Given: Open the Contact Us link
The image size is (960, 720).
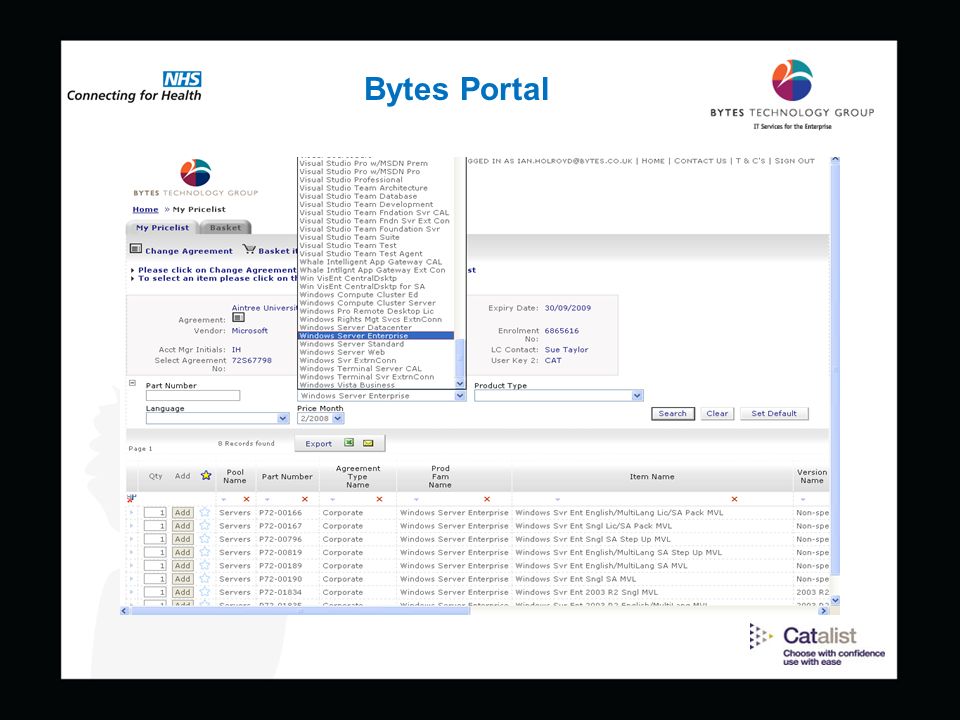Looking at the screenshot, I should click(700, 161).
